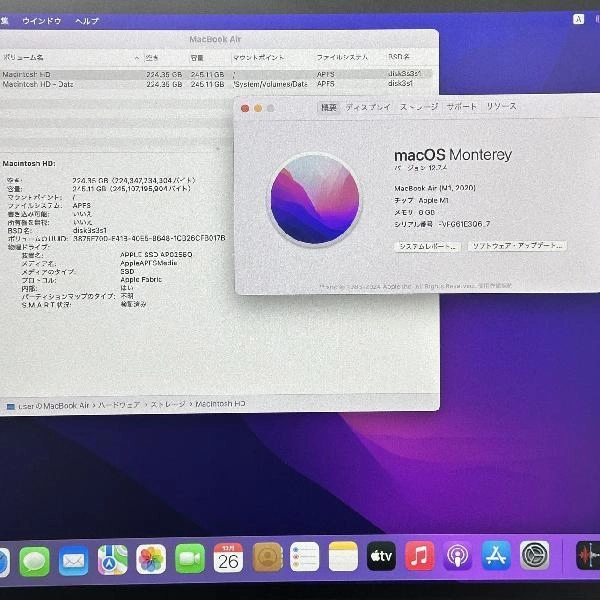600x600 pixels.
Task: Start FaceTime from the Dock
Action: (x=190, y=558)
